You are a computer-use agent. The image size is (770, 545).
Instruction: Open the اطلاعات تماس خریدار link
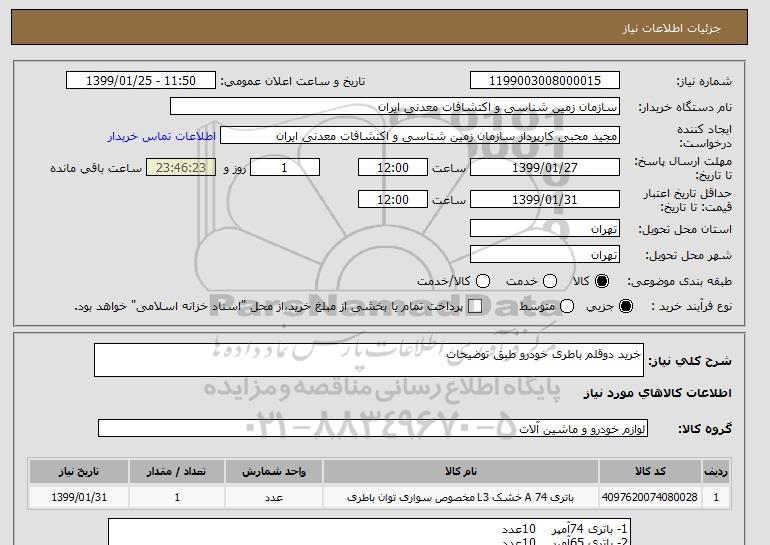(x=162, y=136)
